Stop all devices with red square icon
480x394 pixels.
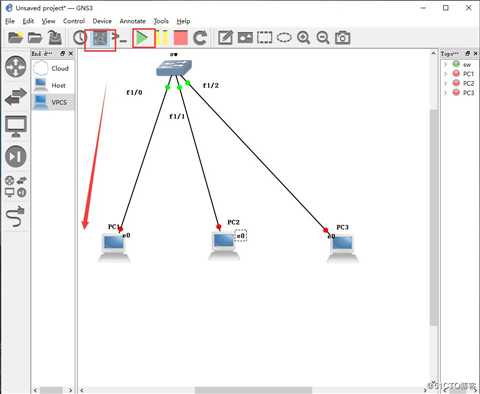click(x=181, y=38)
